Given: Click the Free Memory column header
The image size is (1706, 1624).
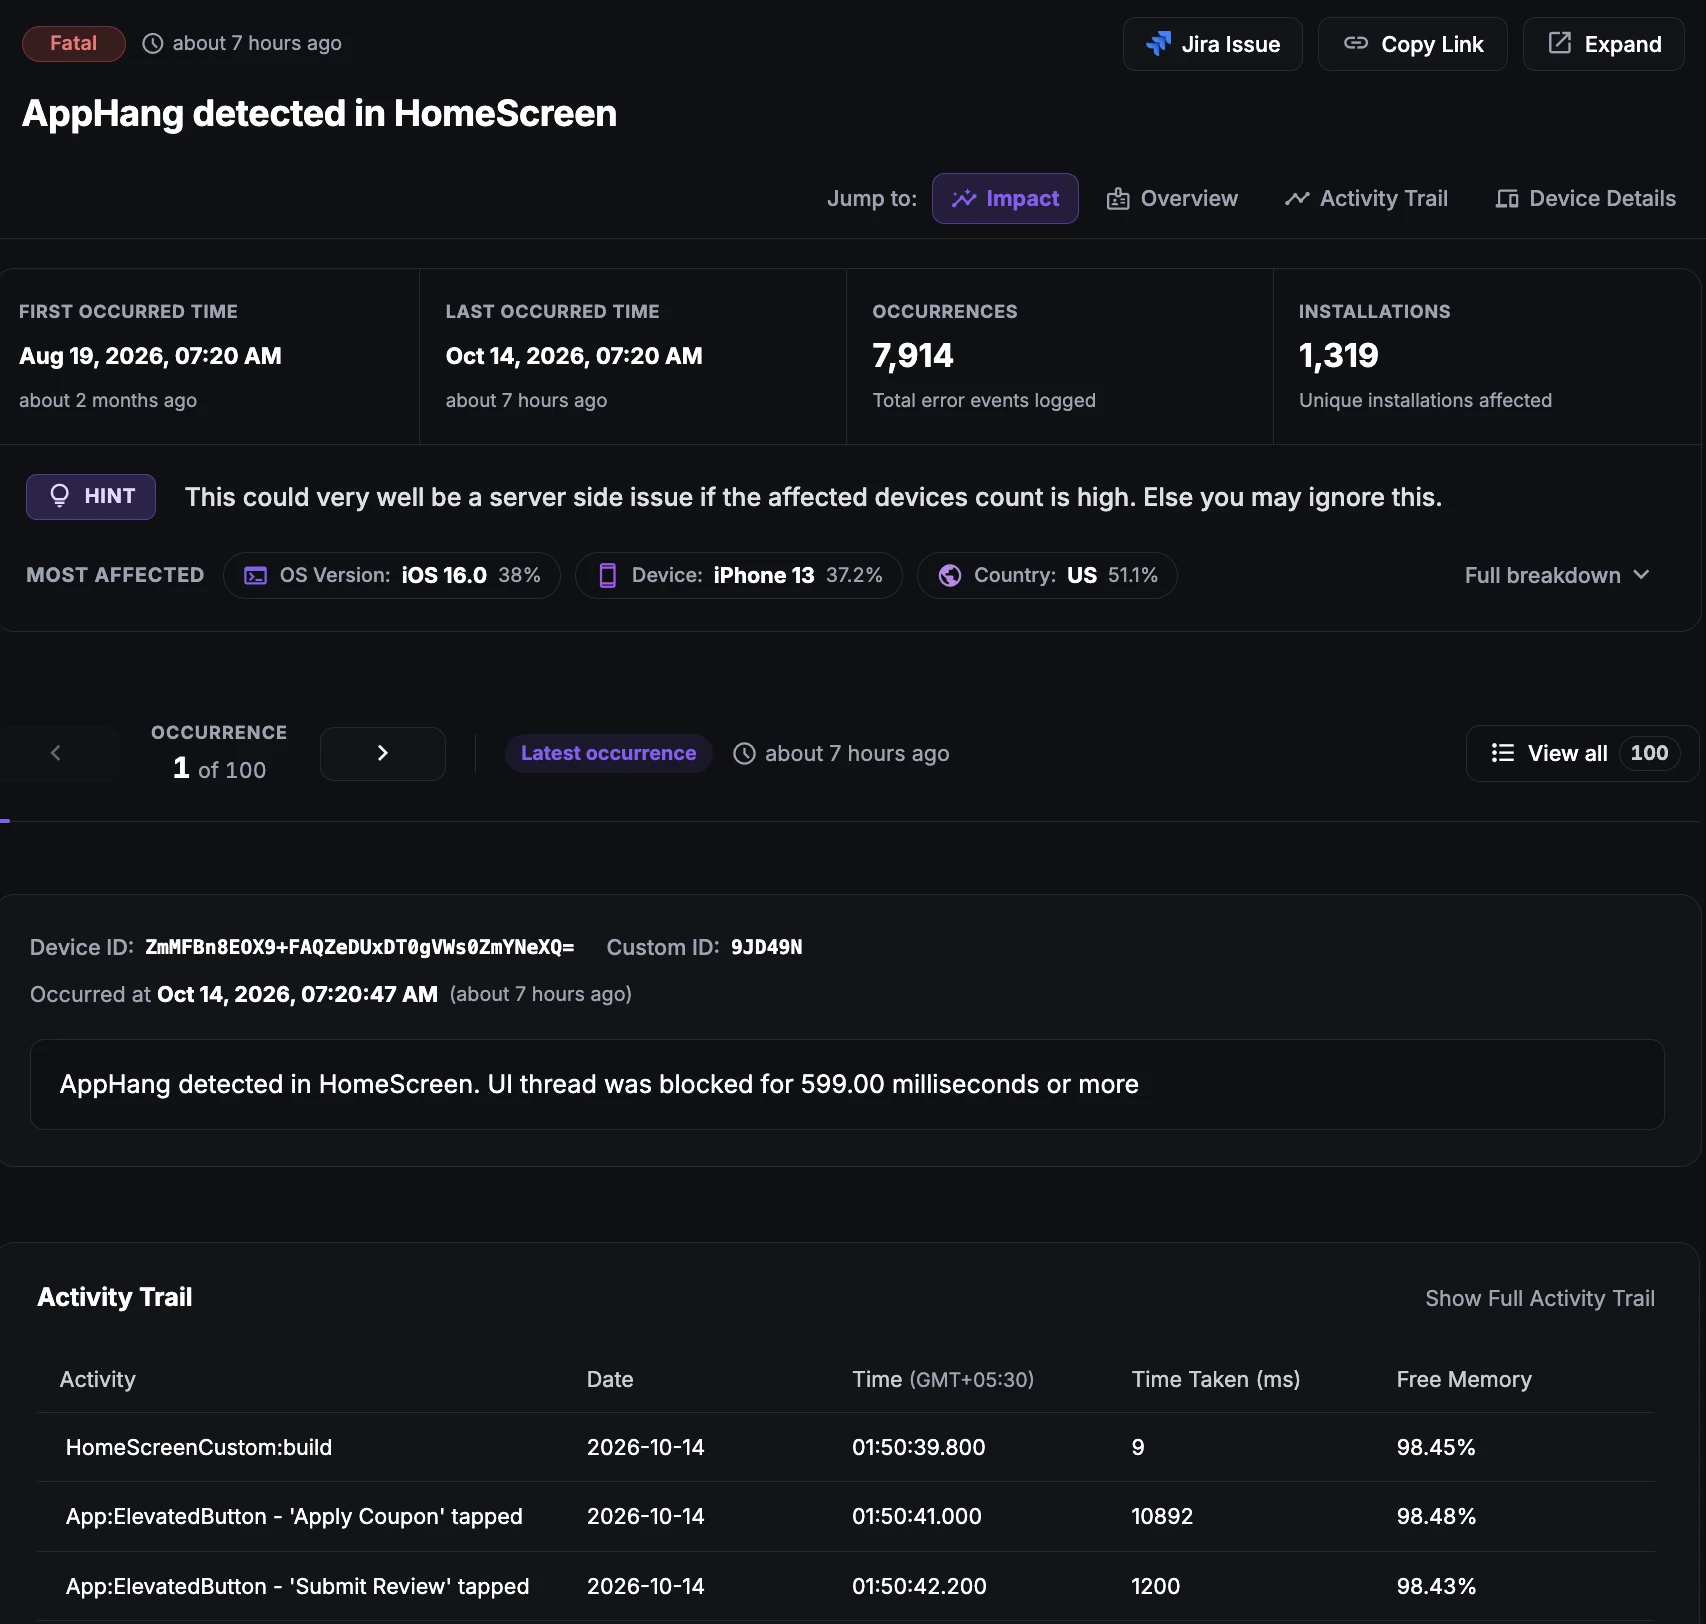Looking at the screenshot, I should pos(1464,1379).
